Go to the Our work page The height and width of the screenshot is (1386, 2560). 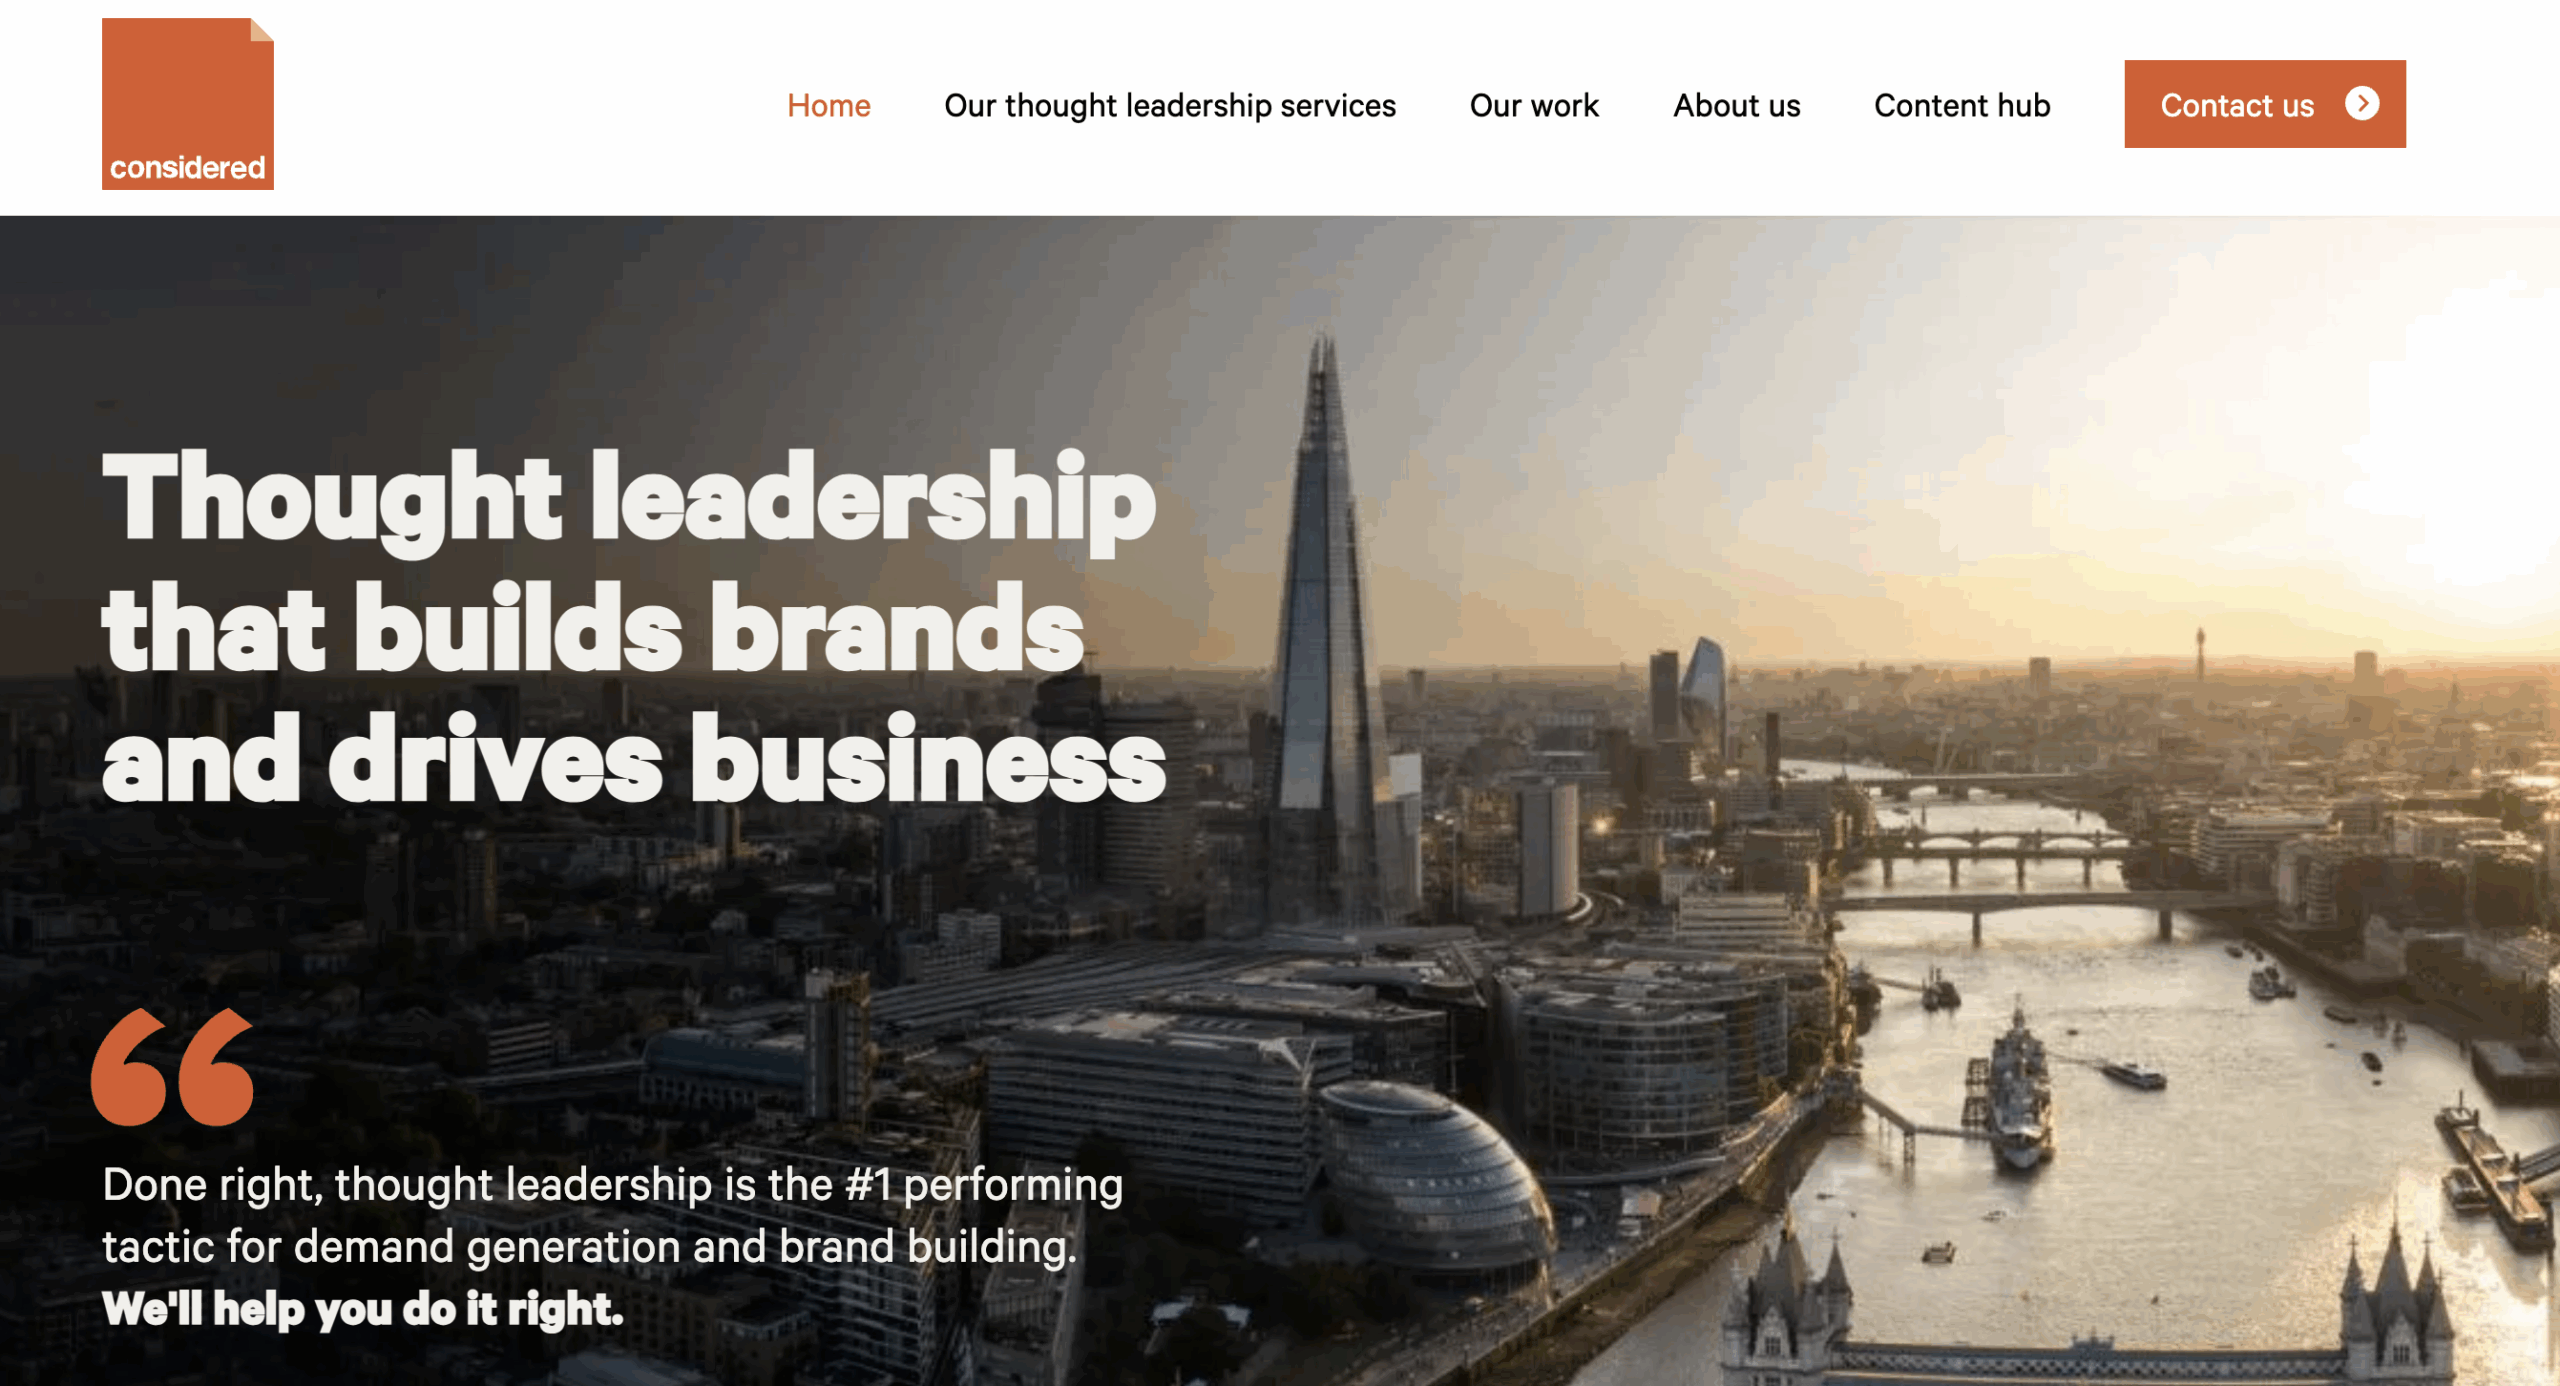pos(1534,105)
